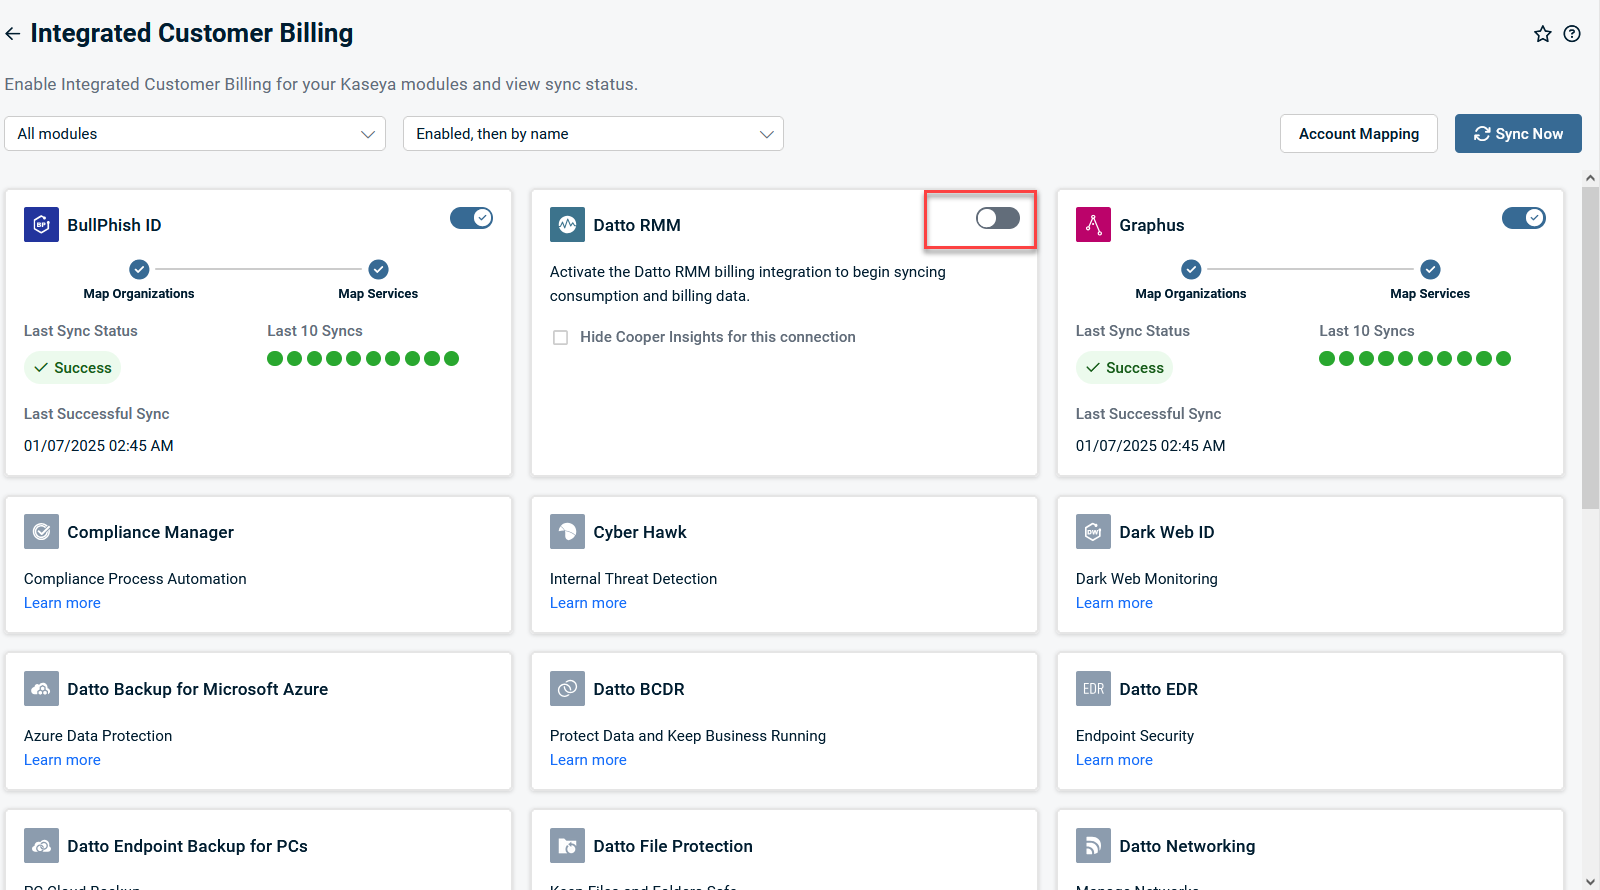Click the Graphus module icon
Viewport: 1600px width, 890px height.
(1093, 225)
